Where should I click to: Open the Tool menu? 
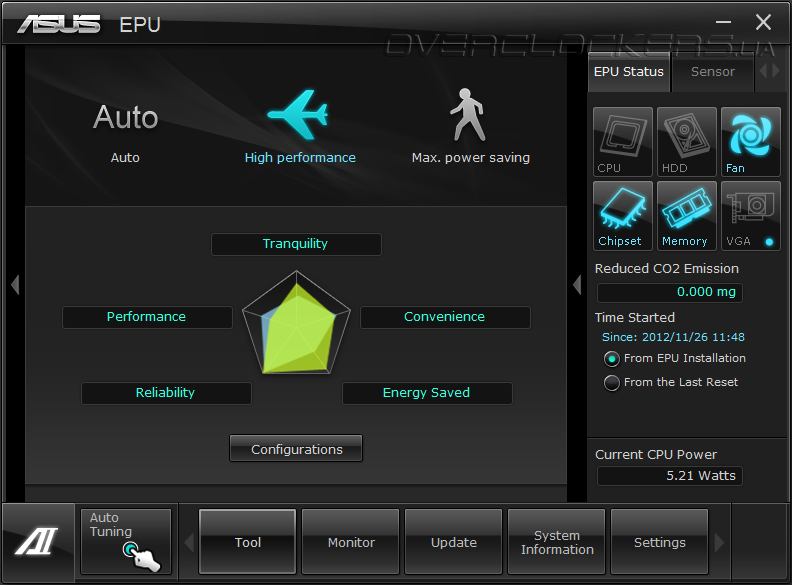tap(248, 542)
